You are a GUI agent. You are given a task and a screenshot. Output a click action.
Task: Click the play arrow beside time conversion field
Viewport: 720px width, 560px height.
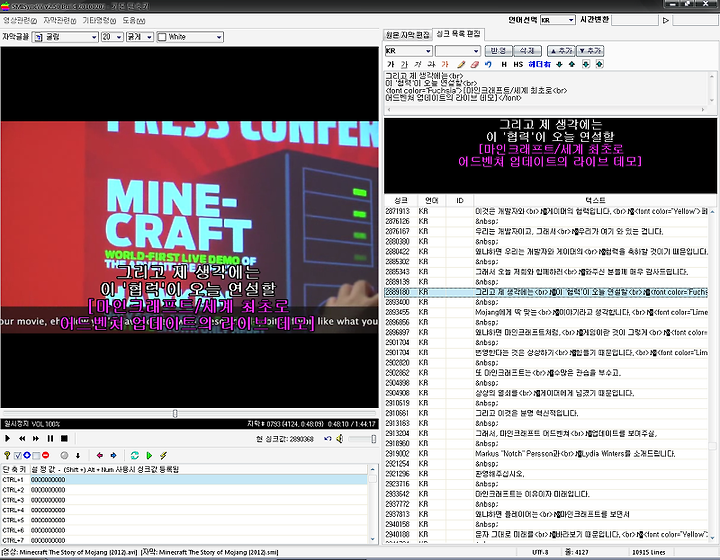pos(666,20)
